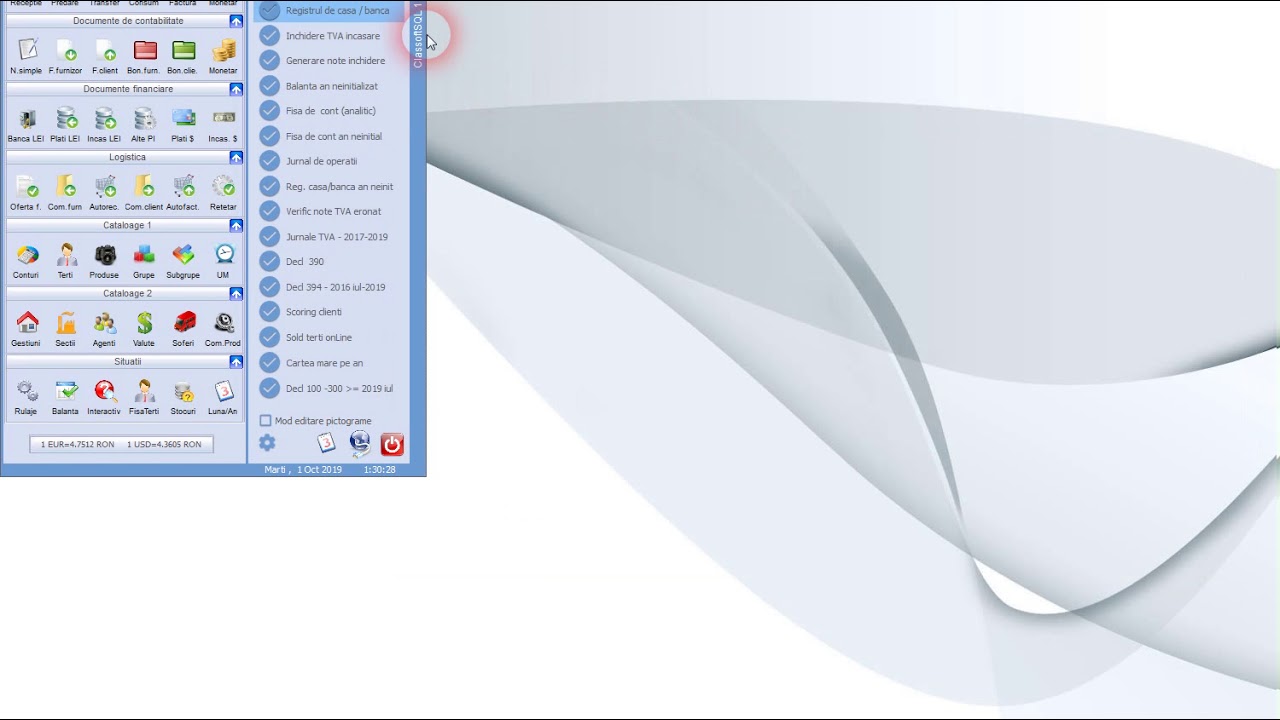Open the Agenti people icon
1280x720 pixels.
(105, 322)
